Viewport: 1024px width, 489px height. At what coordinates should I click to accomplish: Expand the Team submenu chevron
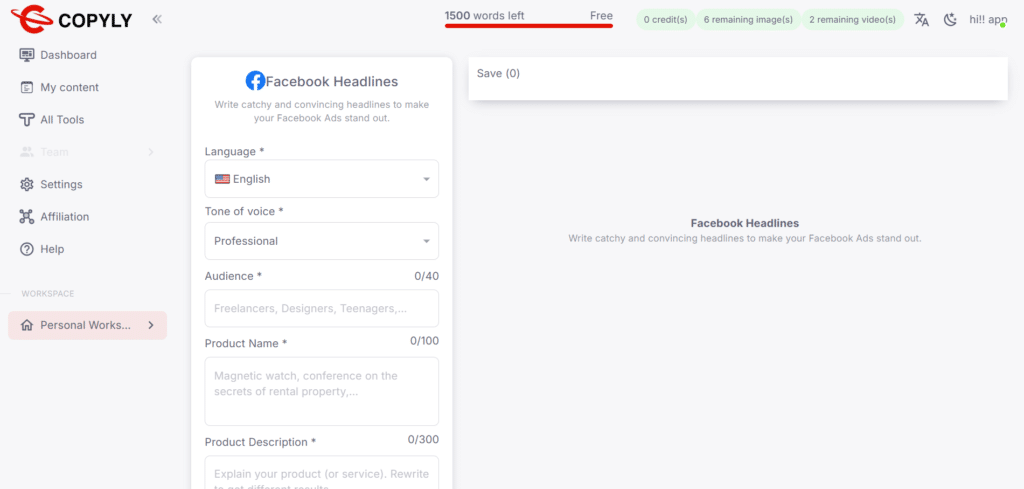(x=151, y=152)
